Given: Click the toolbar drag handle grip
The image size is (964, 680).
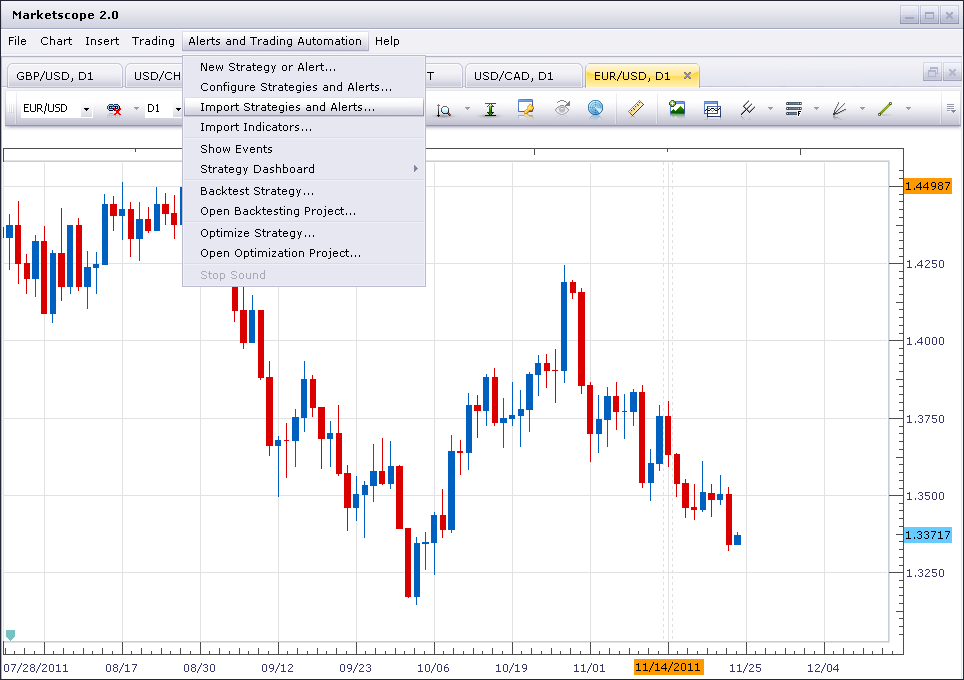Looking at the screenshot, I should pos(10,109).
